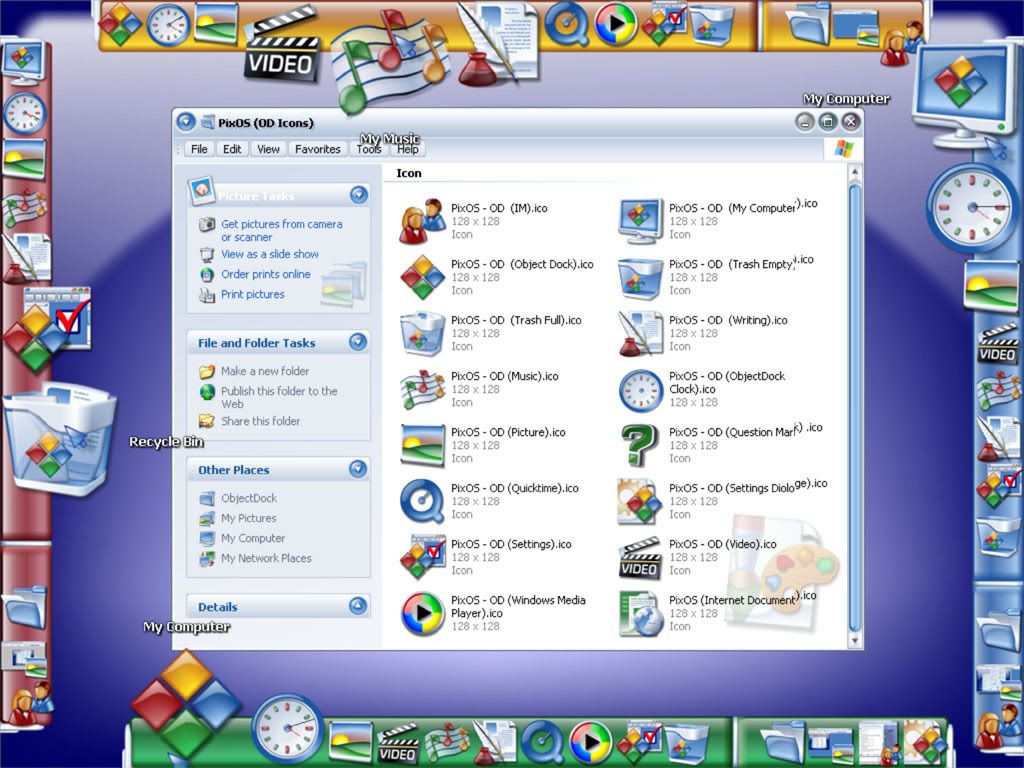
Task: Collapse the Picture Tasks panel
Action: point(359,195)
